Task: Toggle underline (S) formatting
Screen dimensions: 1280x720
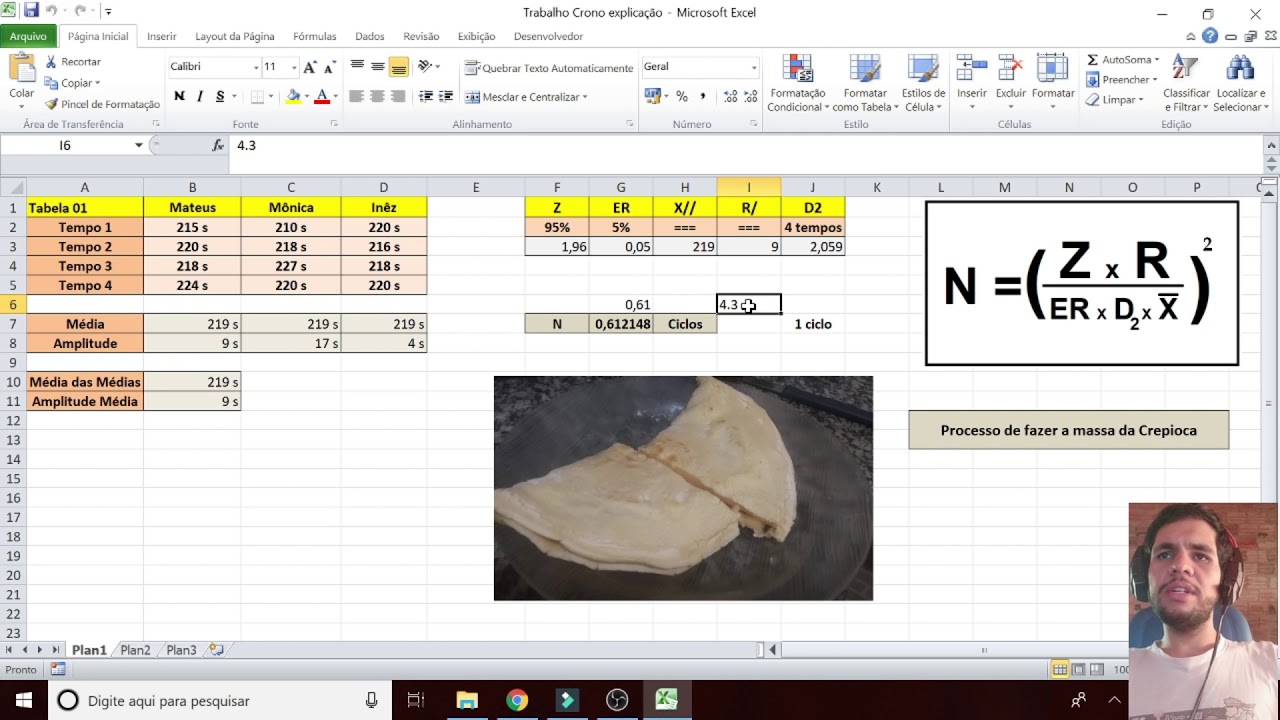Action: (x=220, y=97)
